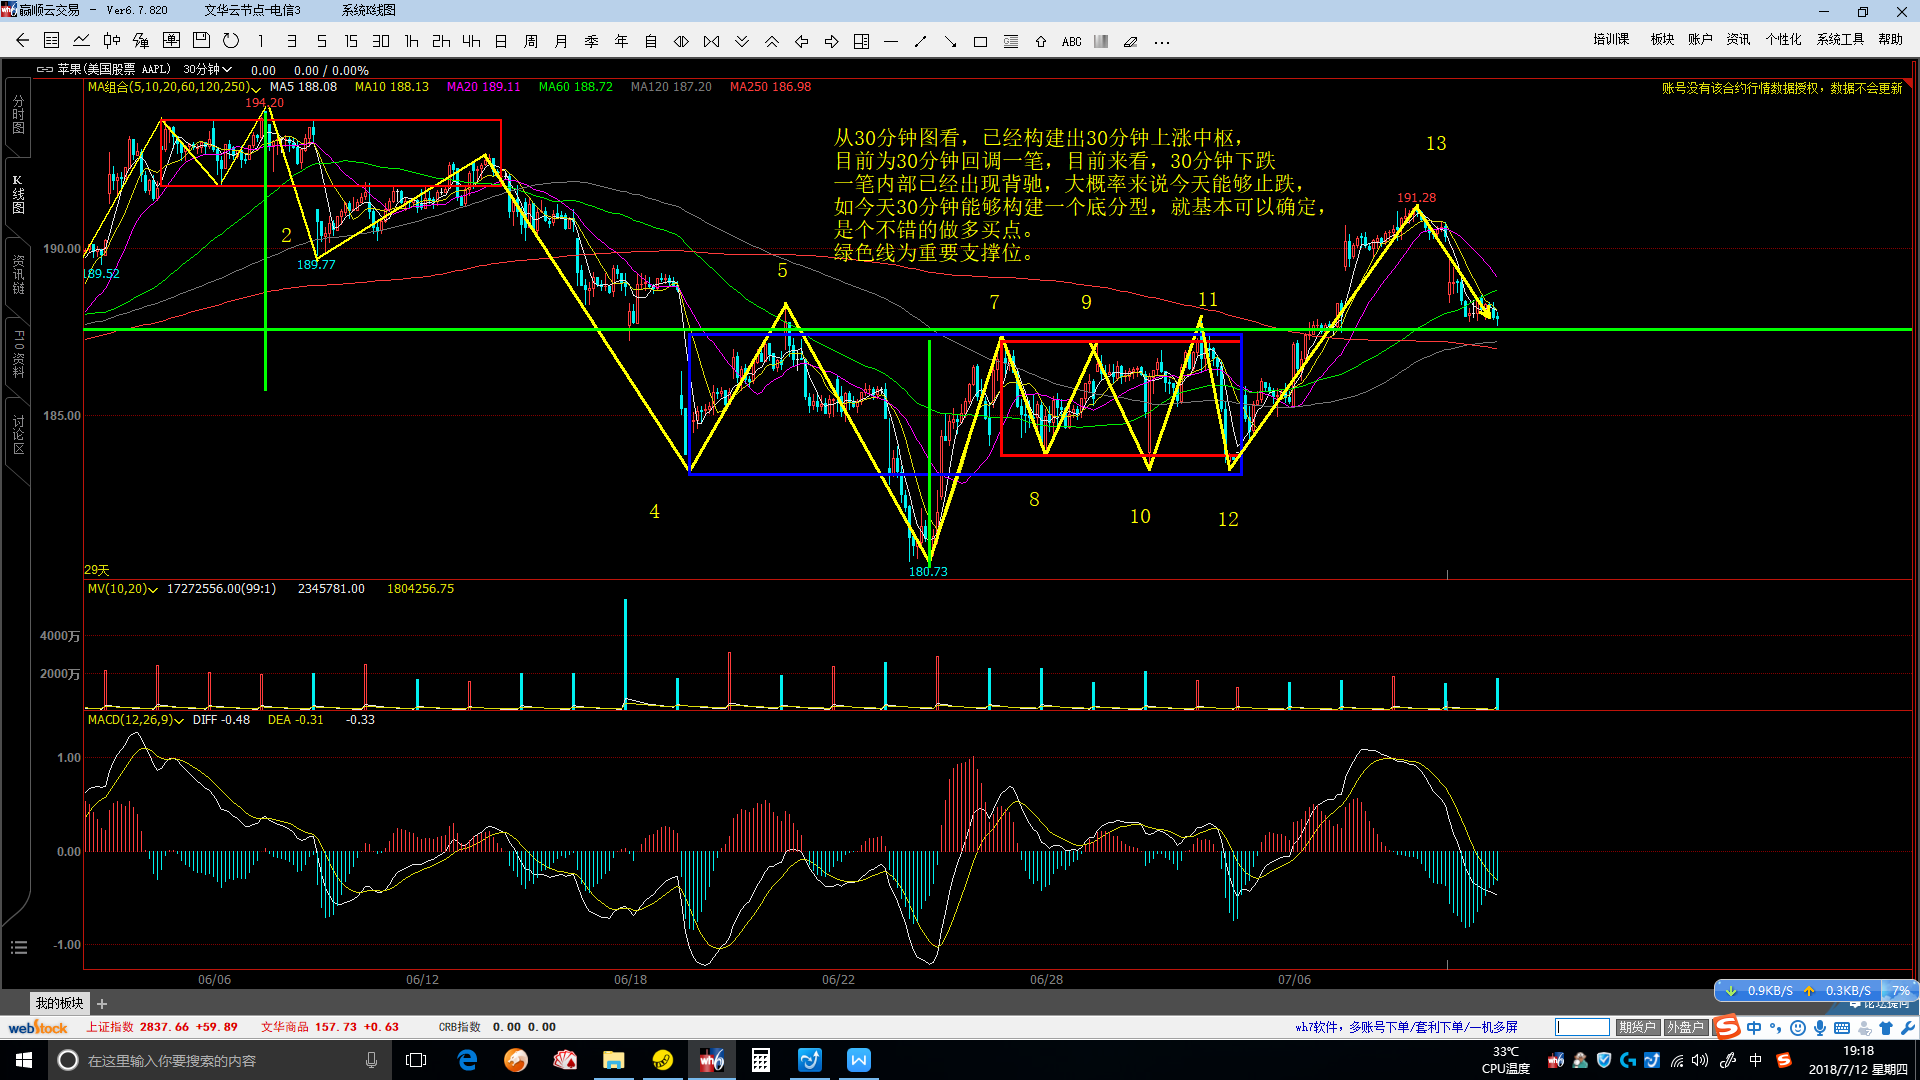
Task: Toggle the split-panel layout icon
Action: click(861, 41)
